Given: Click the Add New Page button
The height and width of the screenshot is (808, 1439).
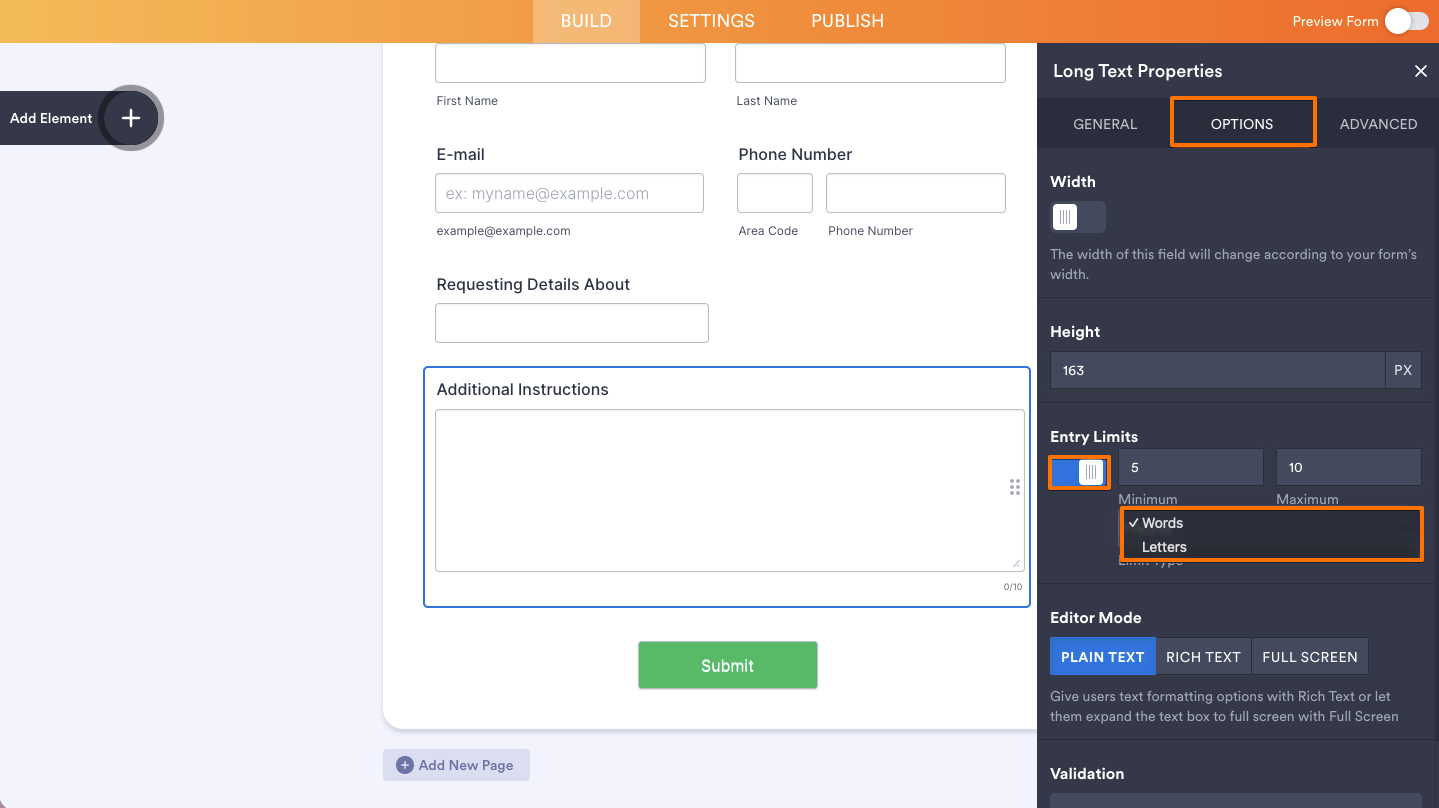Looking at the screenshot, I should [456, 765].
